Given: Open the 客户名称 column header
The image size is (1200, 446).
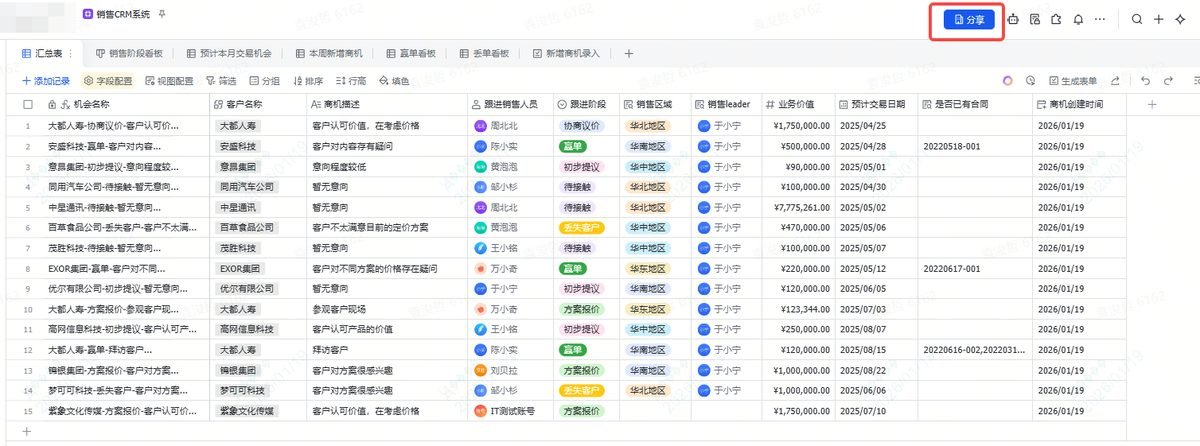Looking at the screenshot, I should coord(257,104).
